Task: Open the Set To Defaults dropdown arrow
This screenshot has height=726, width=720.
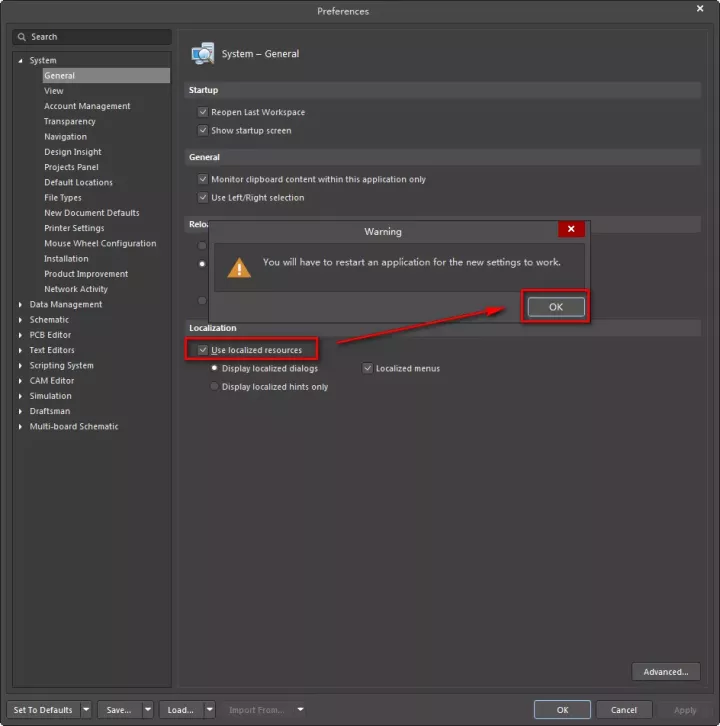Action: point(86,710)
